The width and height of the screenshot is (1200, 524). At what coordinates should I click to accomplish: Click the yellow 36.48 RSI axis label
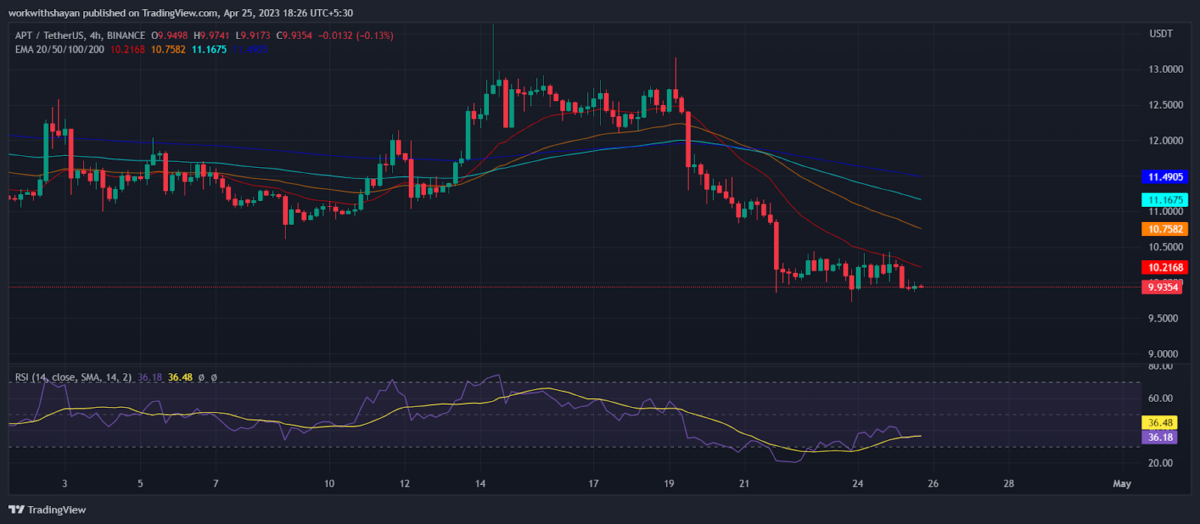[1160, 423]
